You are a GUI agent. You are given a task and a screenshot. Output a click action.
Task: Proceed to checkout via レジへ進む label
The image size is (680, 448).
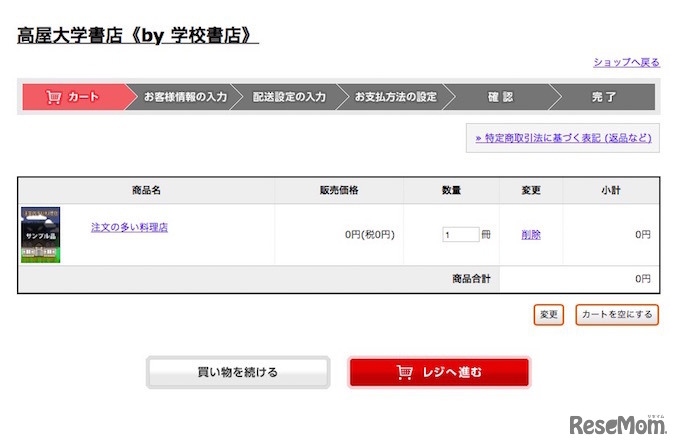pyautogui.click(x=454, y=372)
